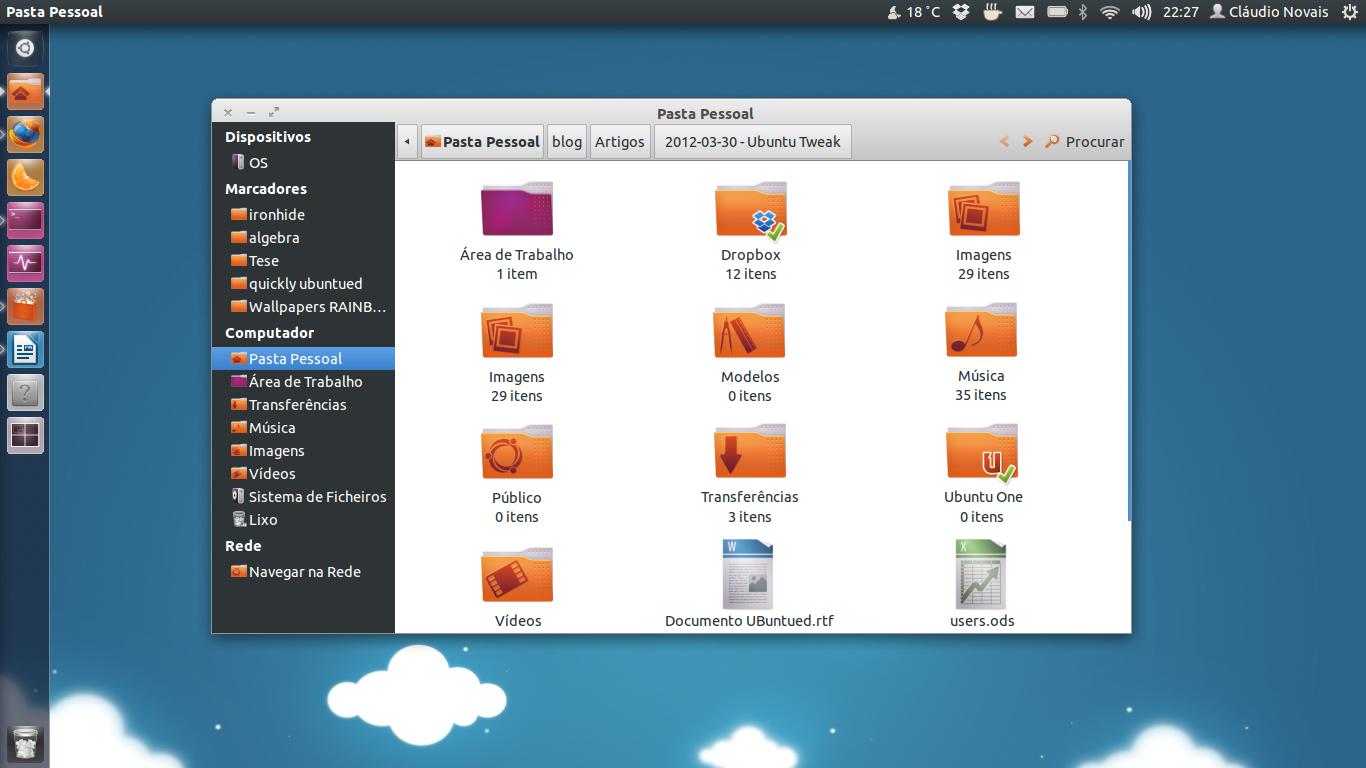Click the volume indicator
The image size is (1366, 768).
coord(1140,12)
